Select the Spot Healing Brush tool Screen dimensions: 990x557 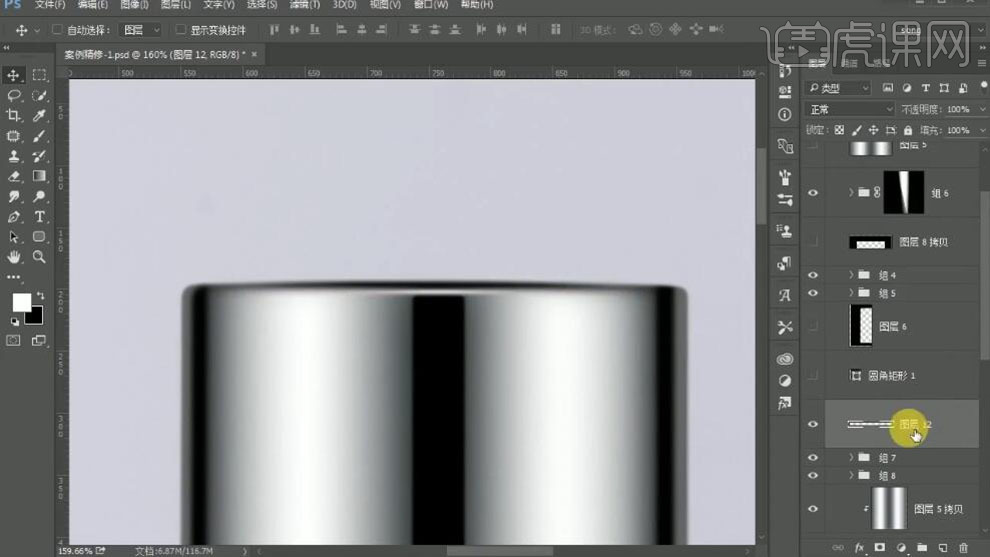click(13, 136)
